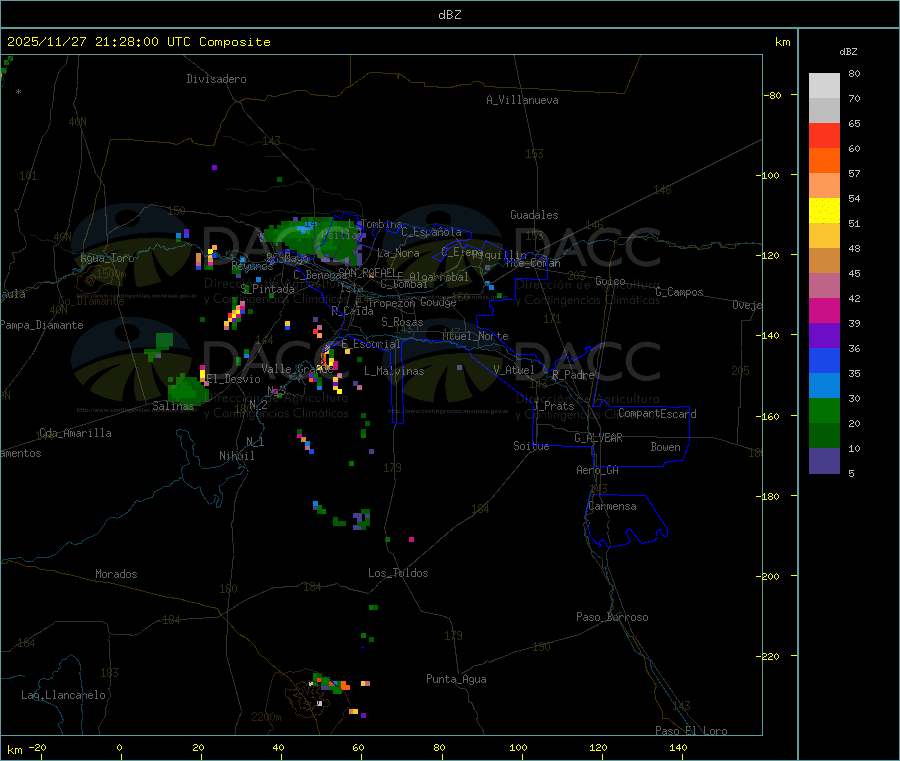Viewport: 900px width, 761px height.
Task: Click the magenta echo pixel east of 184
Action: point(412,539)
